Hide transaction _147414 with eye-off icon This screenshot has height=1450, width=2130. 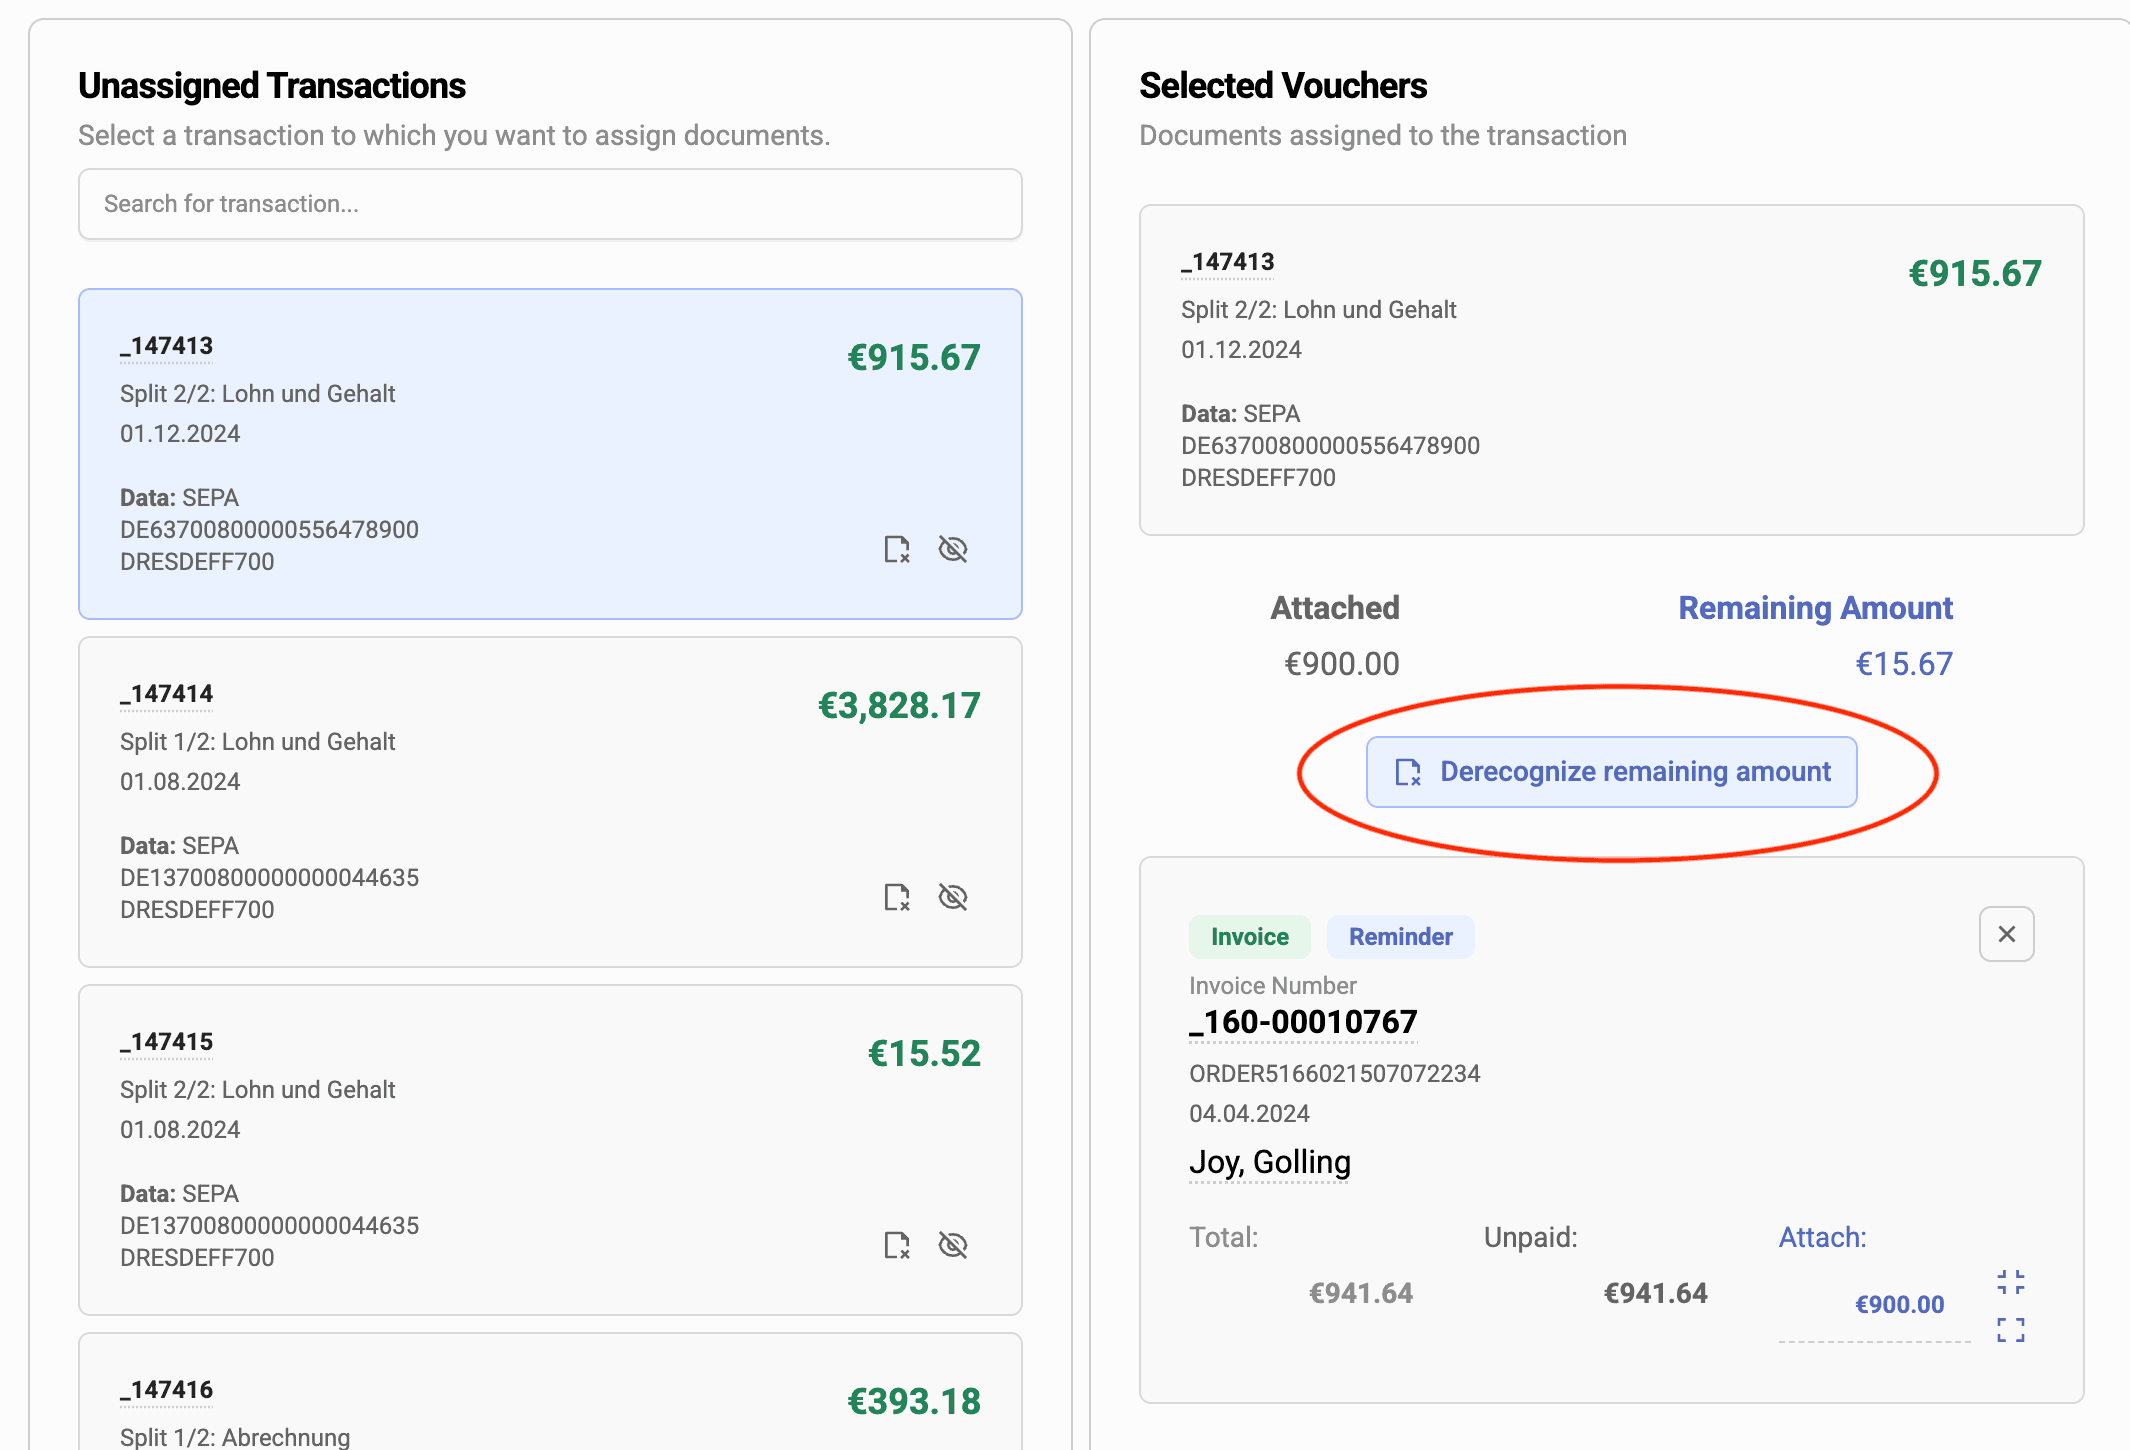coord(953,897)
